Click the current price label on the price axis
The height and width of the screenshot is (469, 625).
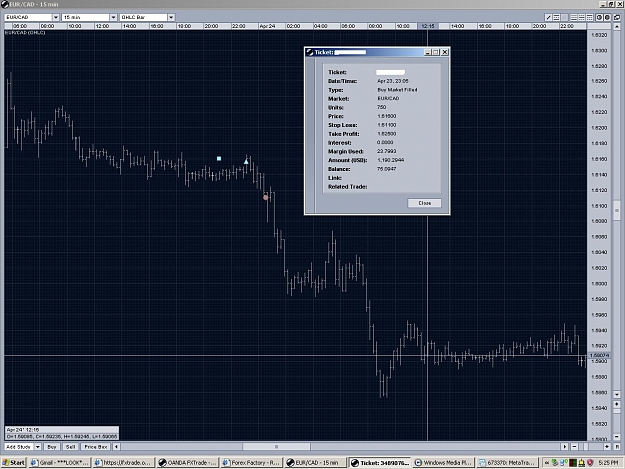tap(599, 355)
